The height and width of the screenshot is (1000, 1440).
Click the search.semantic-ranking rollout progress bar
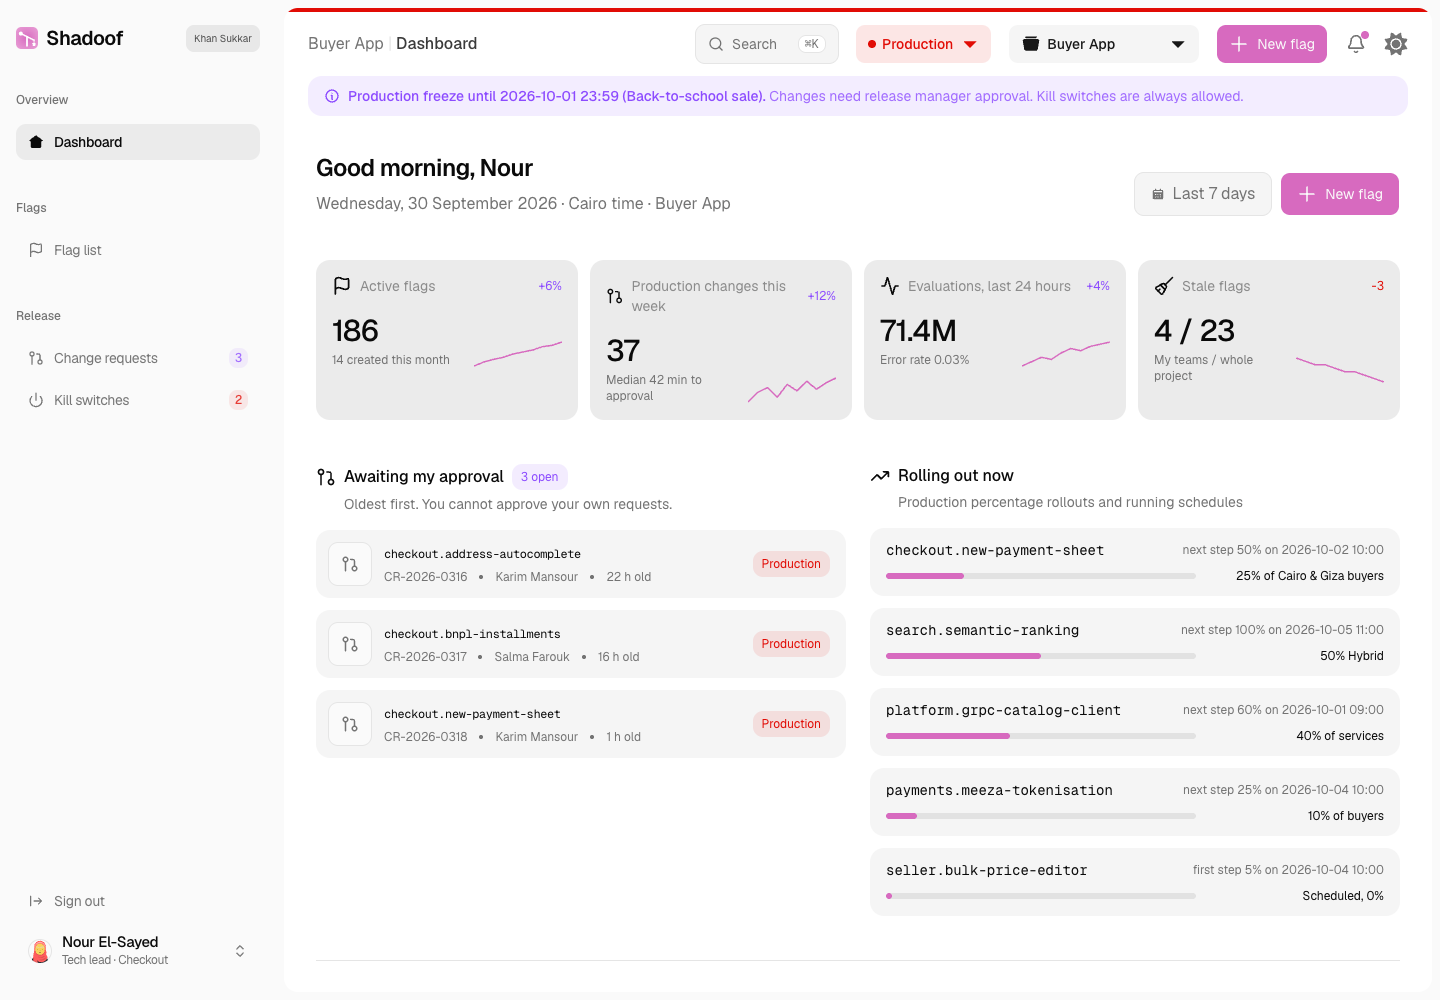click(1041, 656)
